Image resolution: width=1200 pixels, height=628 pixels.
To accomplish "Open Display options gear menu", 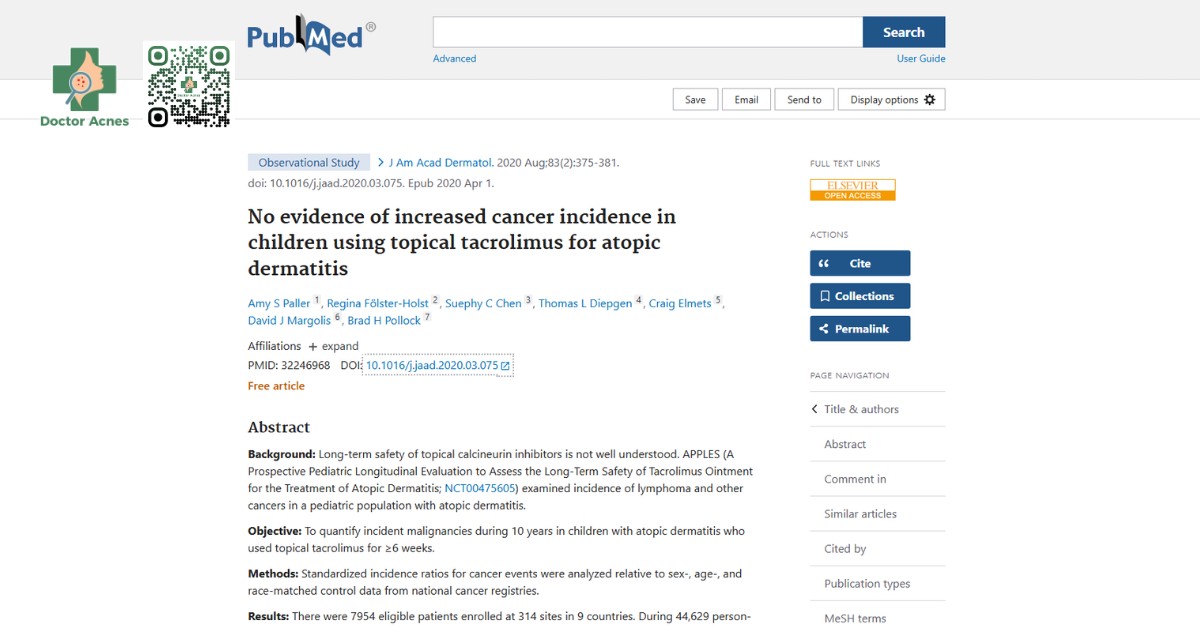I will tap(891, 100).
